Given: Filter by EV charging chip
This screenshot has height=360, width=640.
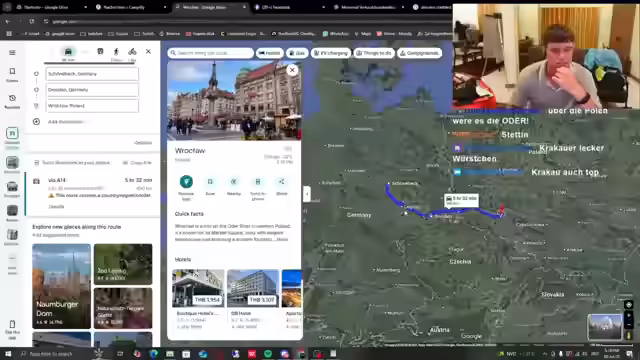Looking at the screenshot, I should click(x=331, y=53).
